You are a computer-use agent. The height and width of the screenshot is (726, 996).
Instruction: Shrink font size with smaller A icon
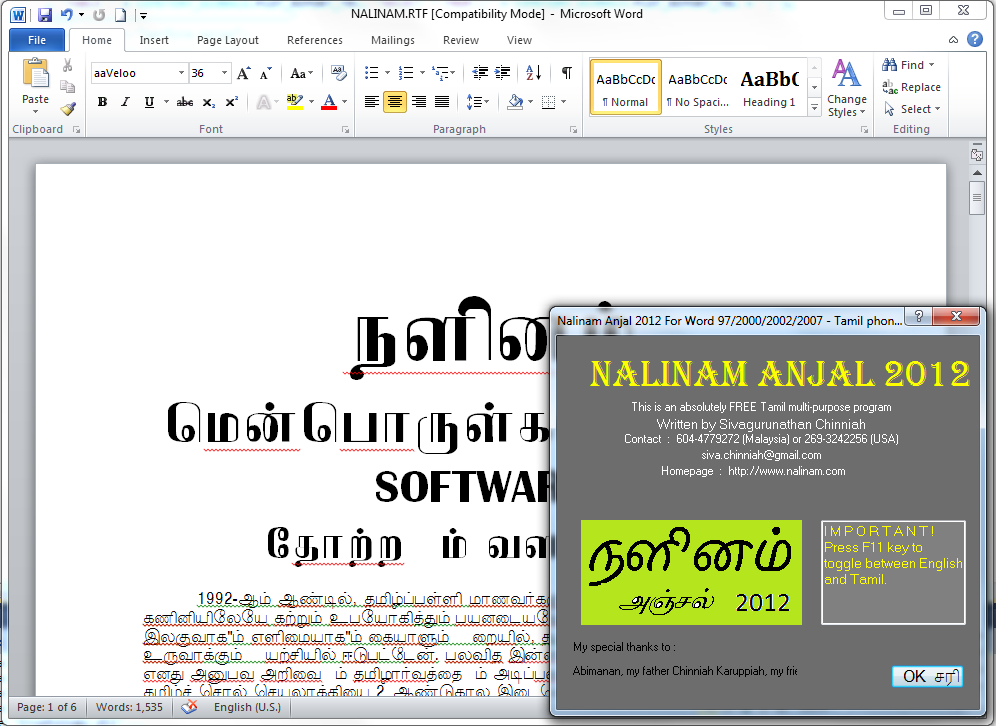pos(266,73)
